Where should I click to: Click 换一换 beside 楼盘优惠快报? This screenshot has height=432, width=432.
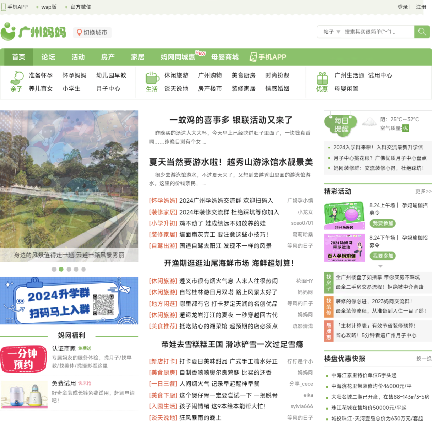pyautogui.click(x=424, y=359)
